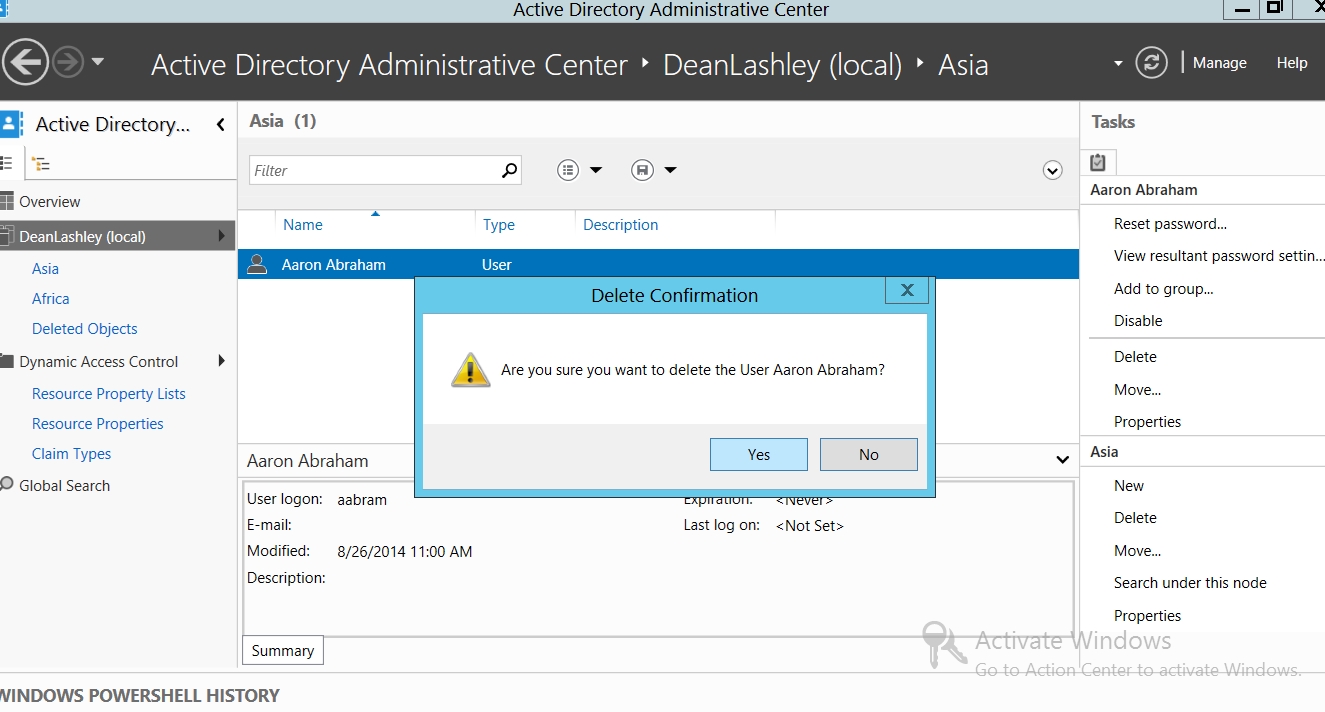Viewport: 1325px width, 712px height.
Task: Click the refresh icon in header
Action: pos(1151,63)
